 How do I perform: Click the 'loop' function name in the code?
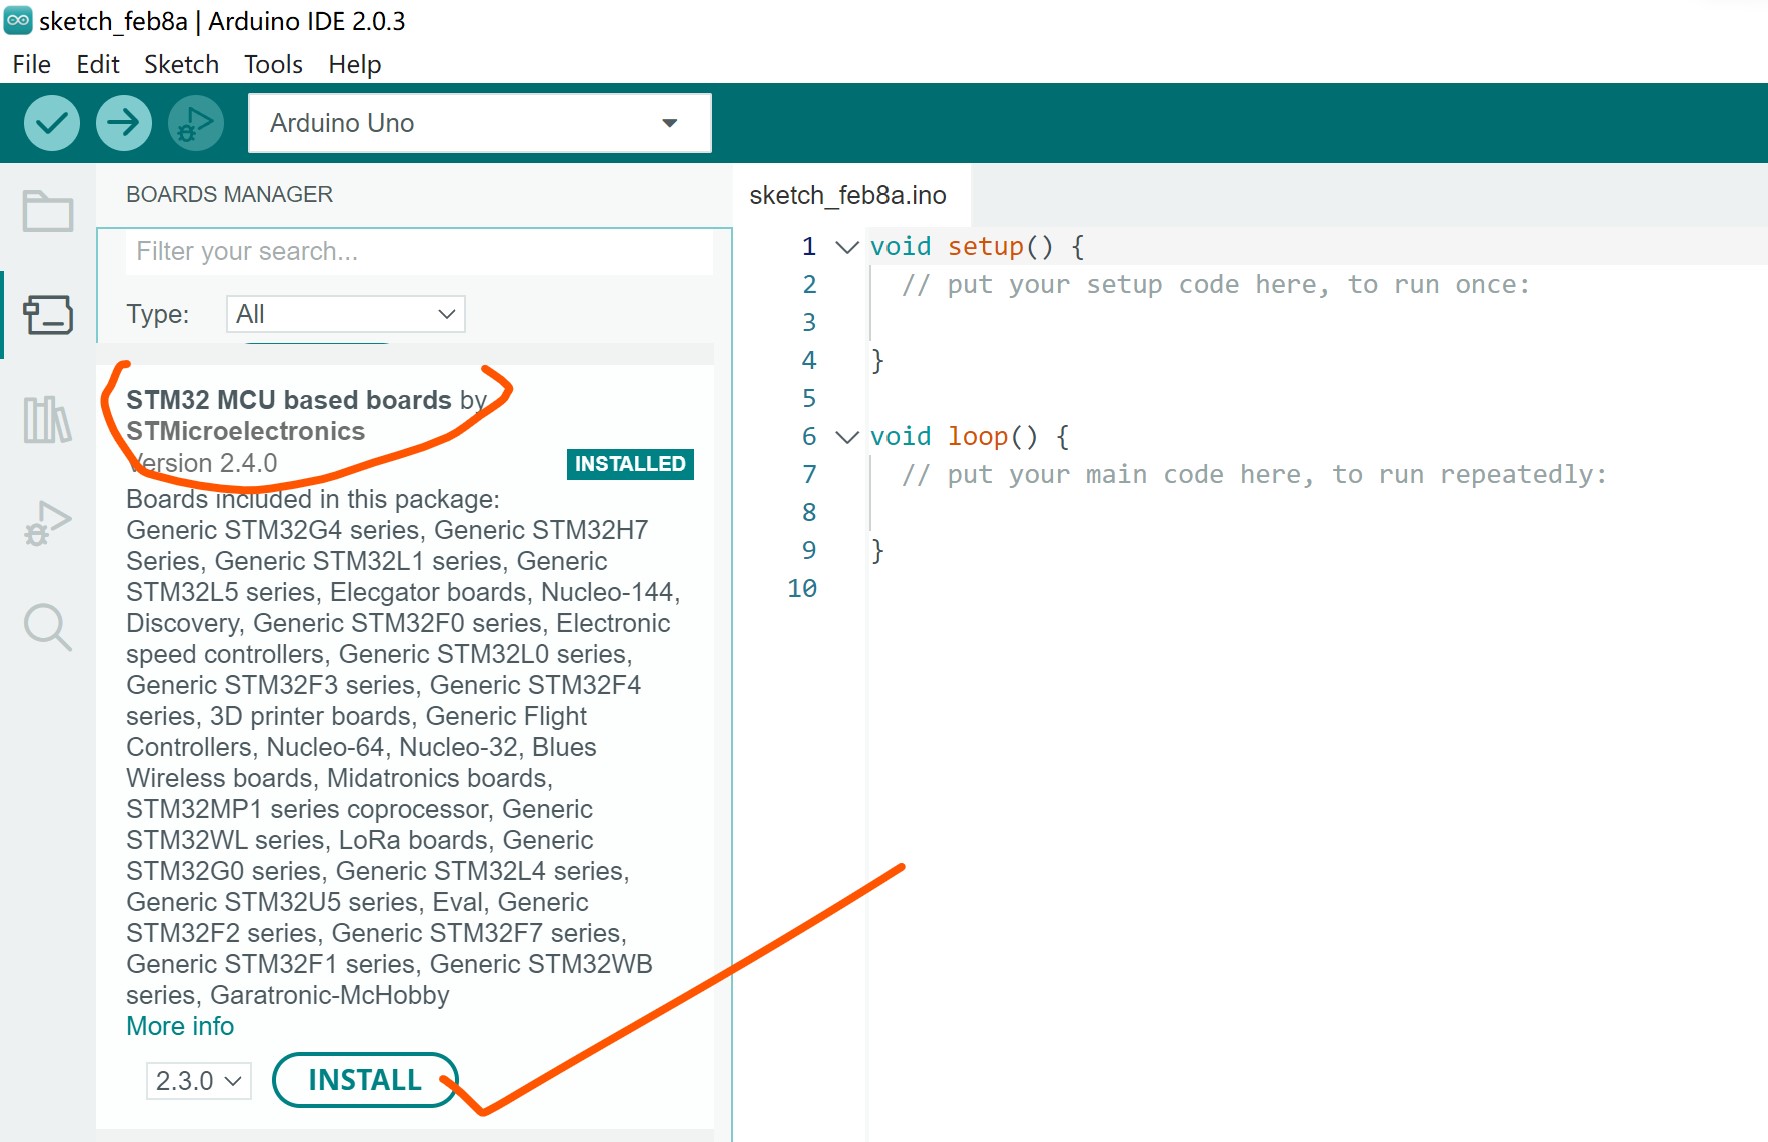[977, 436]
